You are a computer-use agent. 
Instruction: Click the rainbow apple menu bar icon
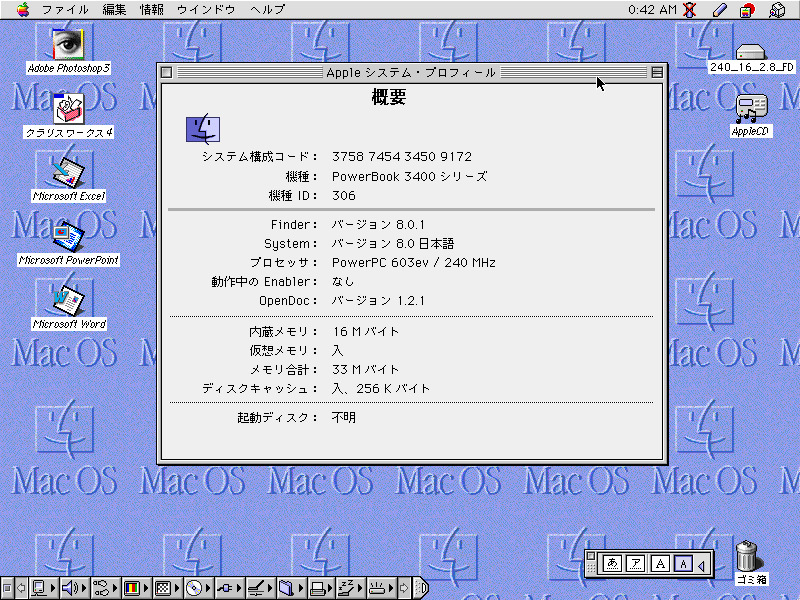click(747, 10)
